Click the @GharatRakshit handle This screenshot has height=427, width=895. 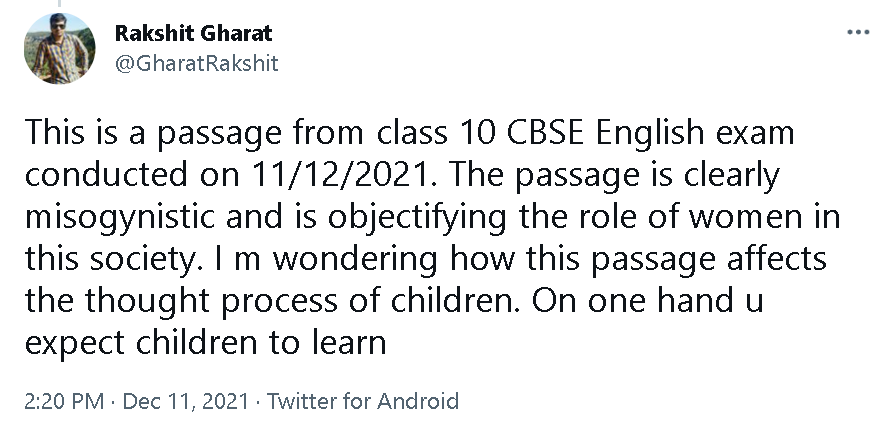point(197,63)
